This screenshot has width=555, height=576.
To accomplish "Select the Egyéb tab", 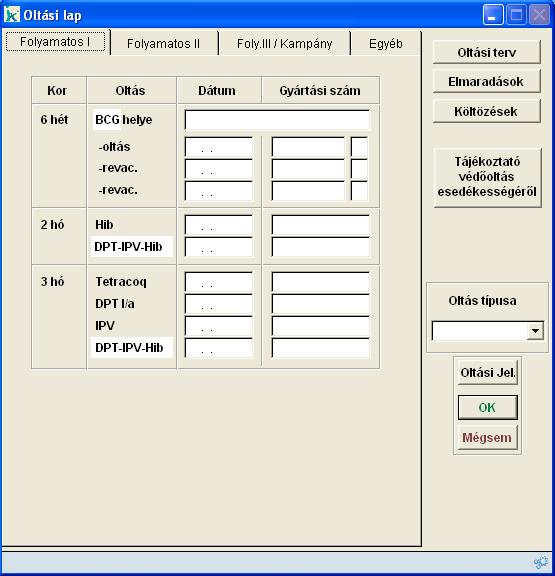I will [386, 43].
